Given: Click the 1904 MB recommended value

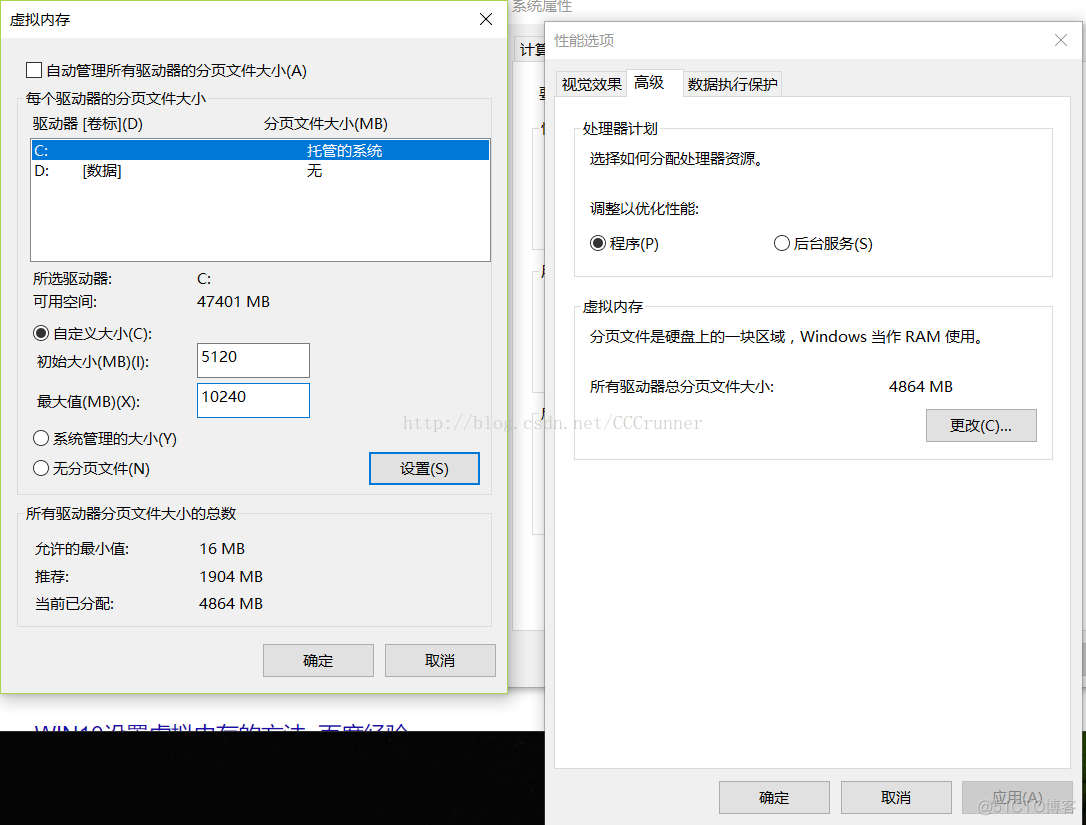Looking at the screenshot, I should click(x=231, y=576).
